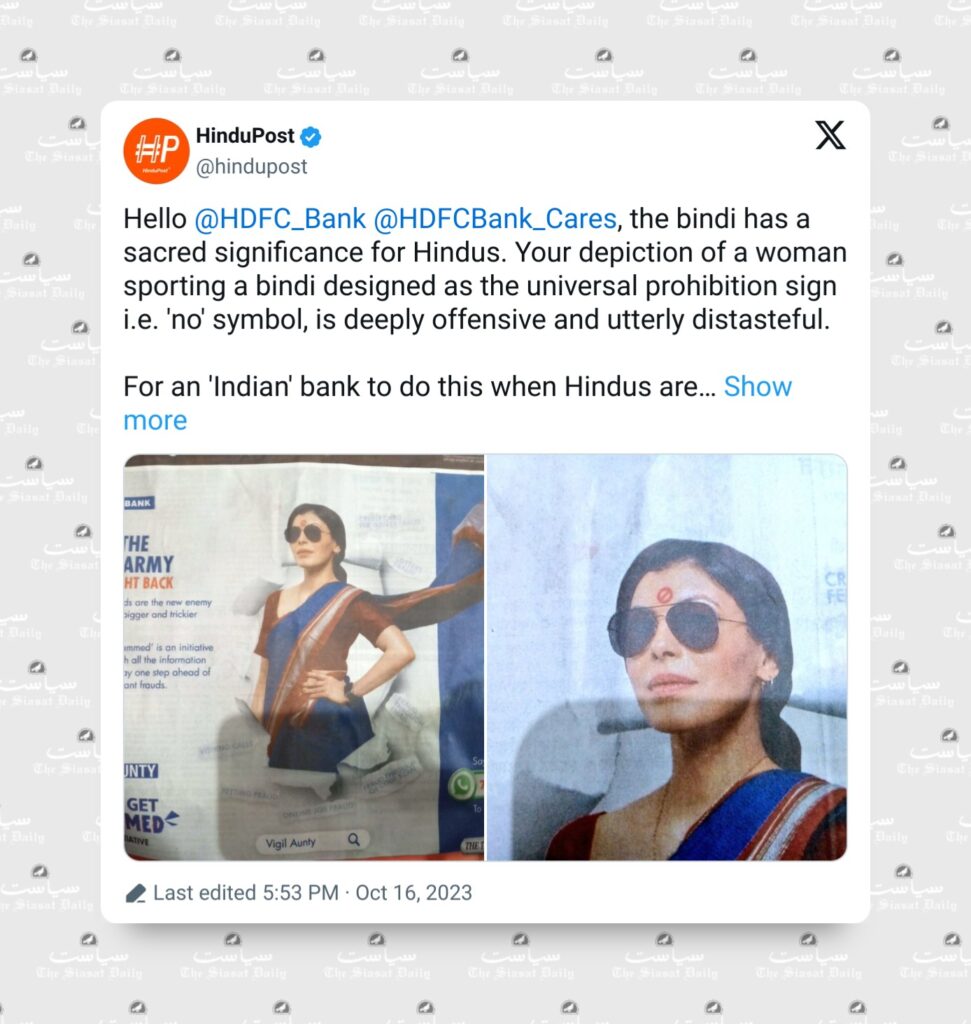Screen dimensions: 971x1024
Task: Click the X logo icon
Action: pos(830,135)
